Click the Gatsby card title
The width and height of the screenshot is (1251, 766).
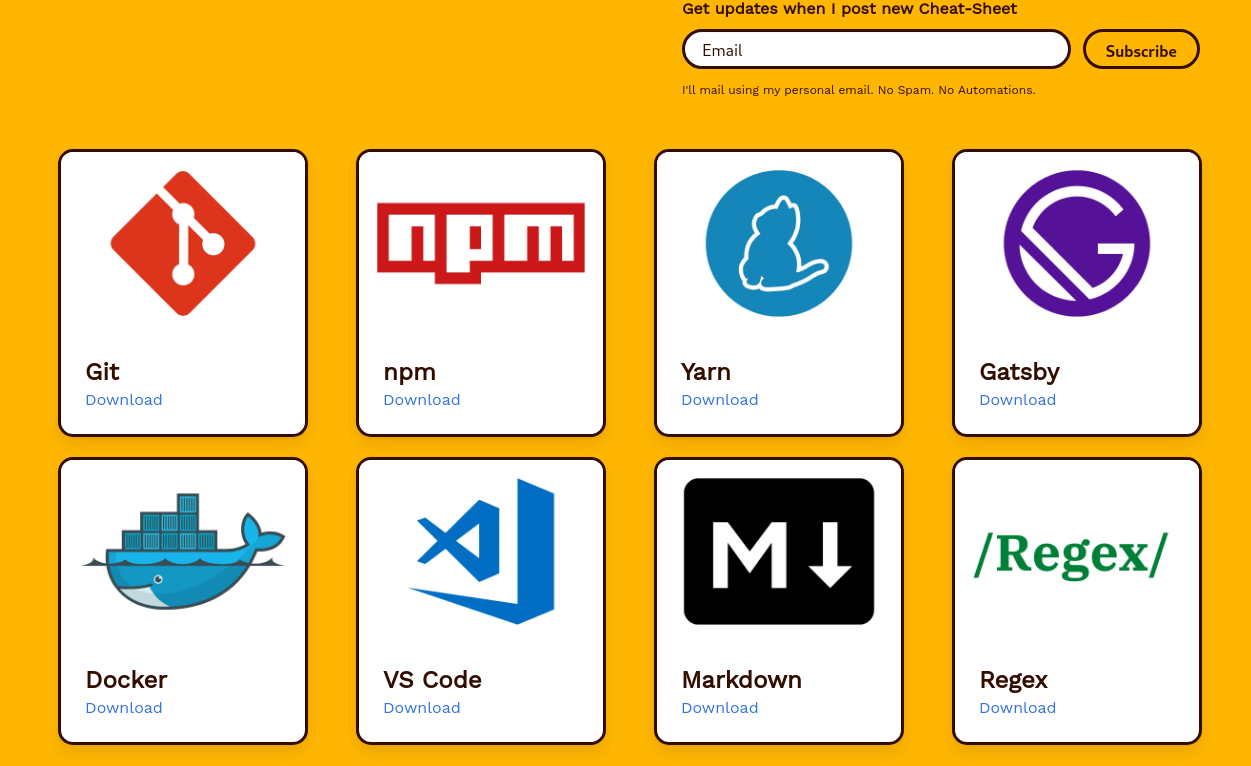1020,372
